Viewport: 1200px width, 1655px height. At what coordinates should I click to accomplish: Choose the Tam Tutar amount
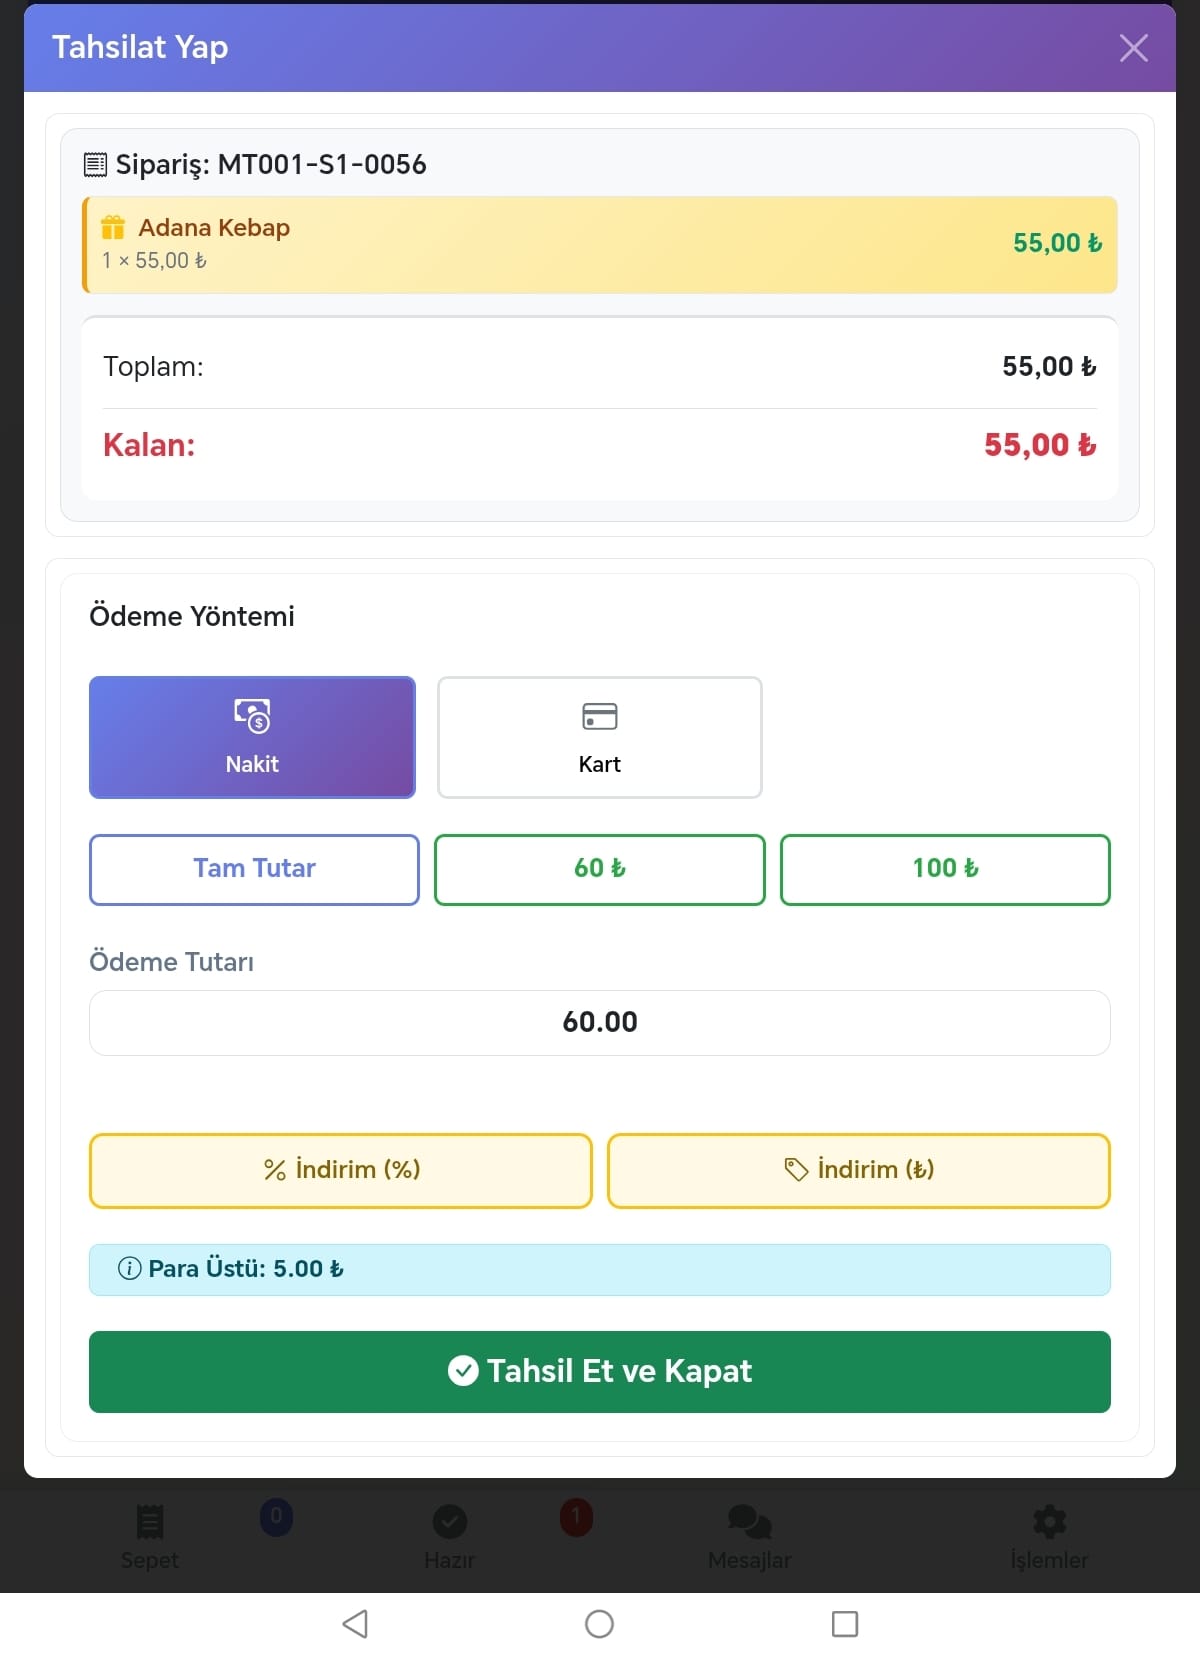(x=254, y=869)
